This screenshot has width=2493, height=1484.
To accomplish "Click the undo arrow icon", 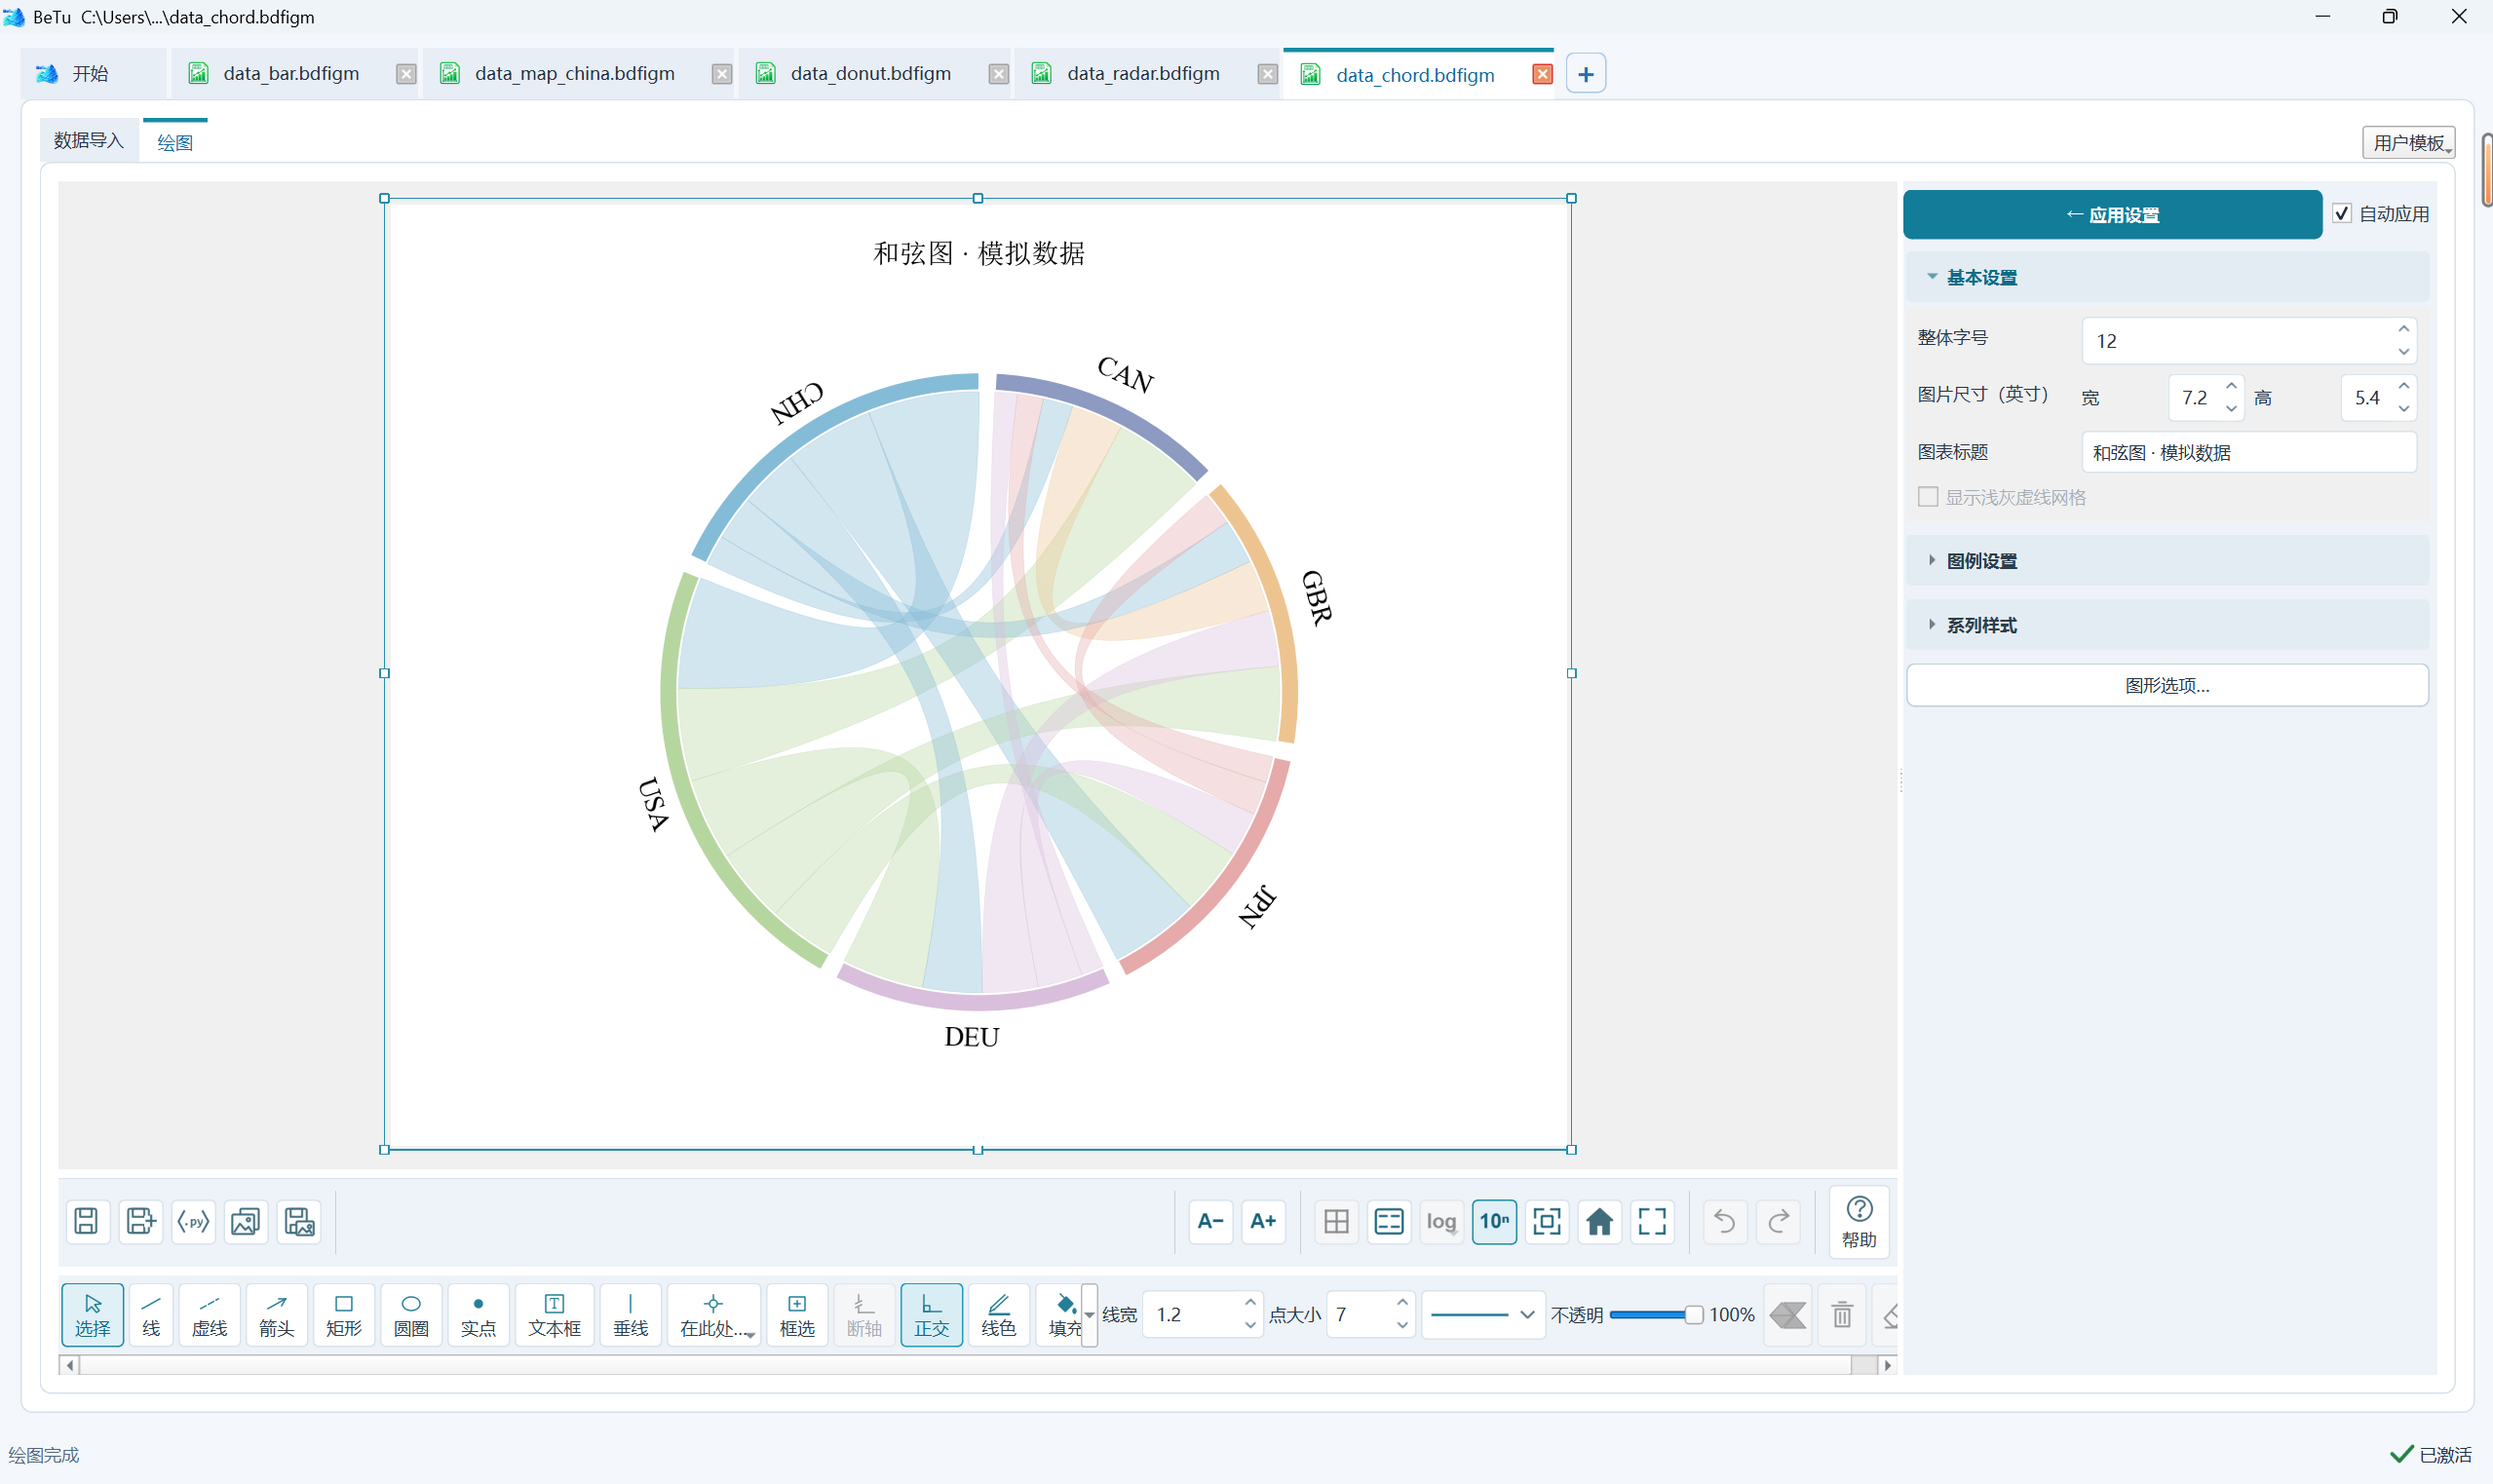I will coord(1725,1221).
